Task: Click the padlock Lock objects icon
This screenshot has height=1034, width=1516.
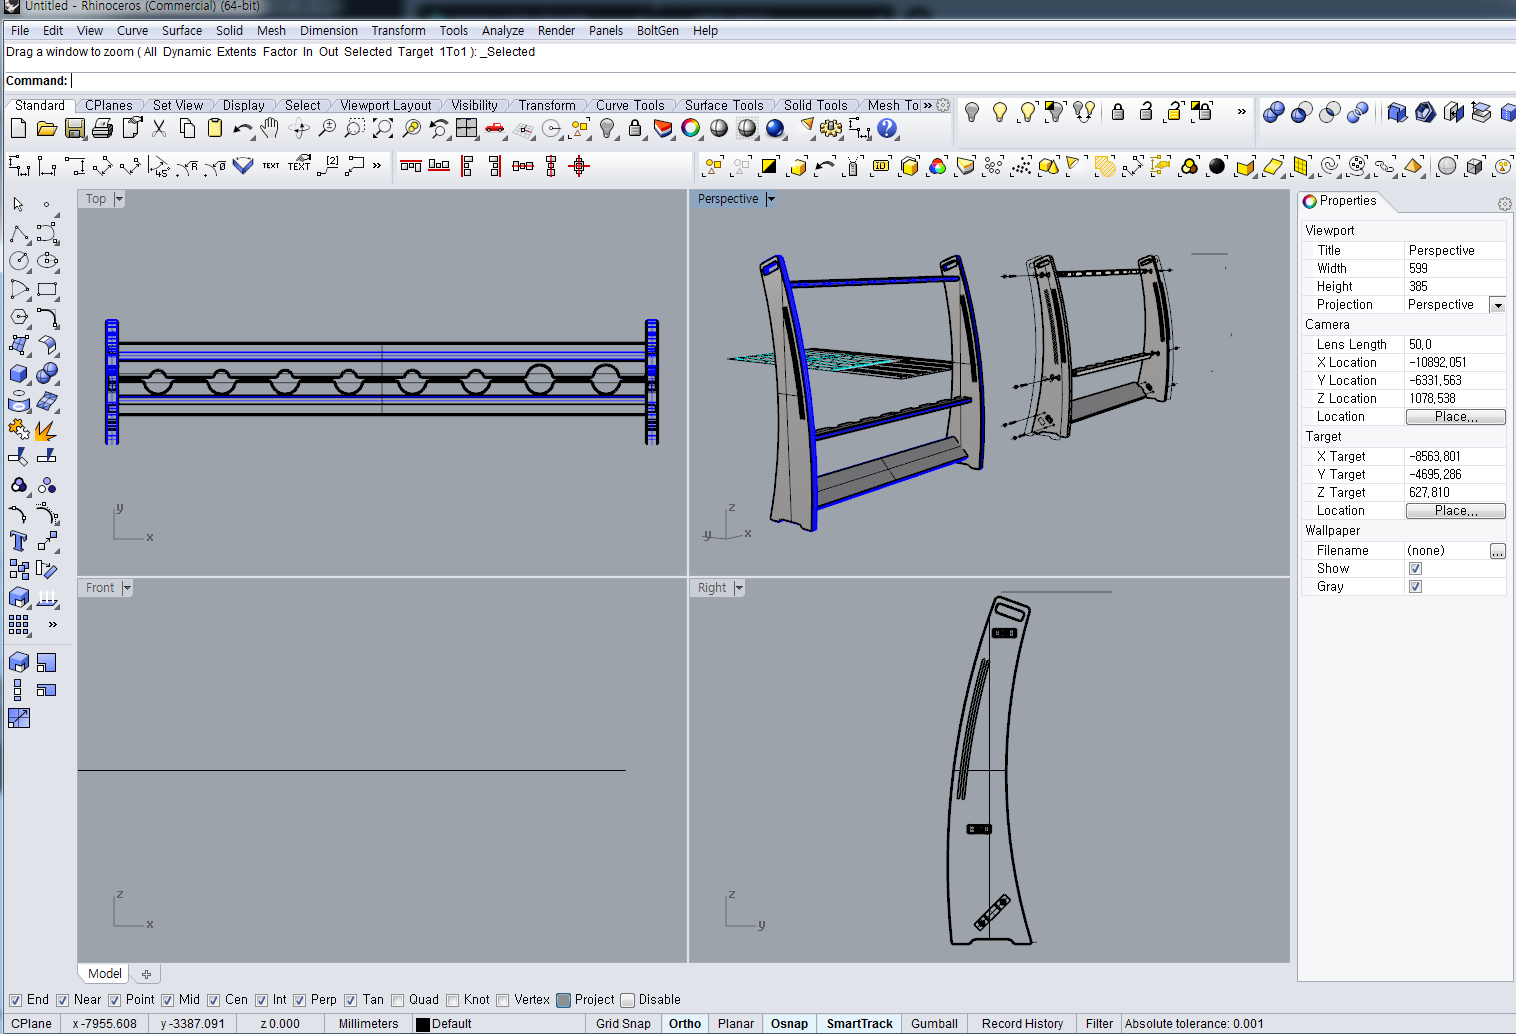Action: (x=635, y=128)
